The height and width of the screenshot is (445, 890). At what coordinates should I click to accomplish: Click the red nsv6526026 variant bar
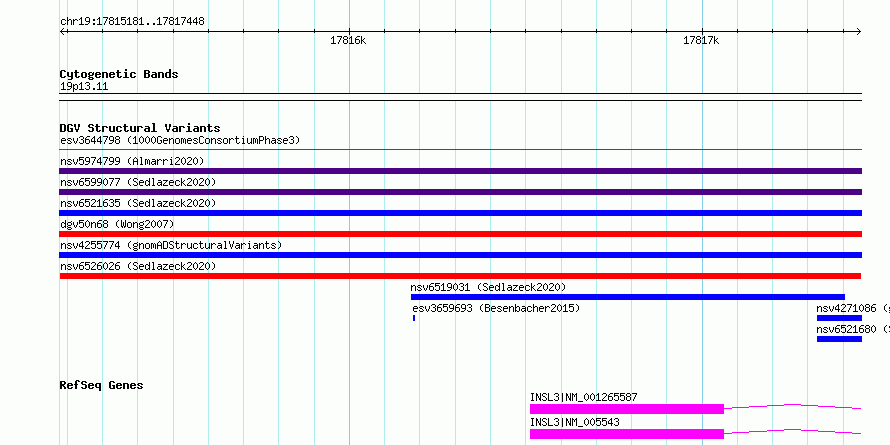(x=460, y=276)
